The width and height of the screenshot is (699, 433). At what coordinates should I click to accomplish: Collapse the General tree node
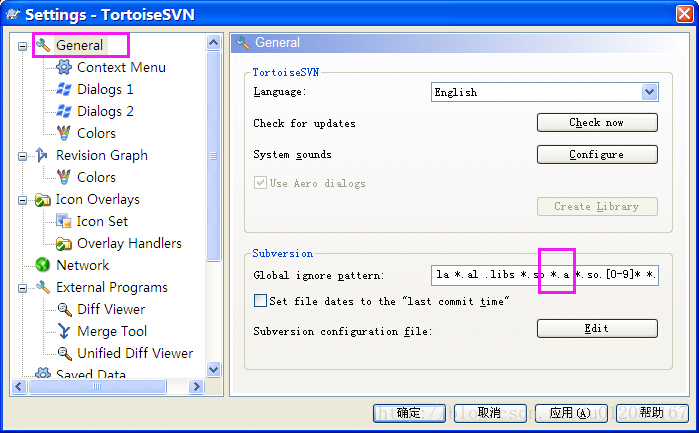click(22, 46)
